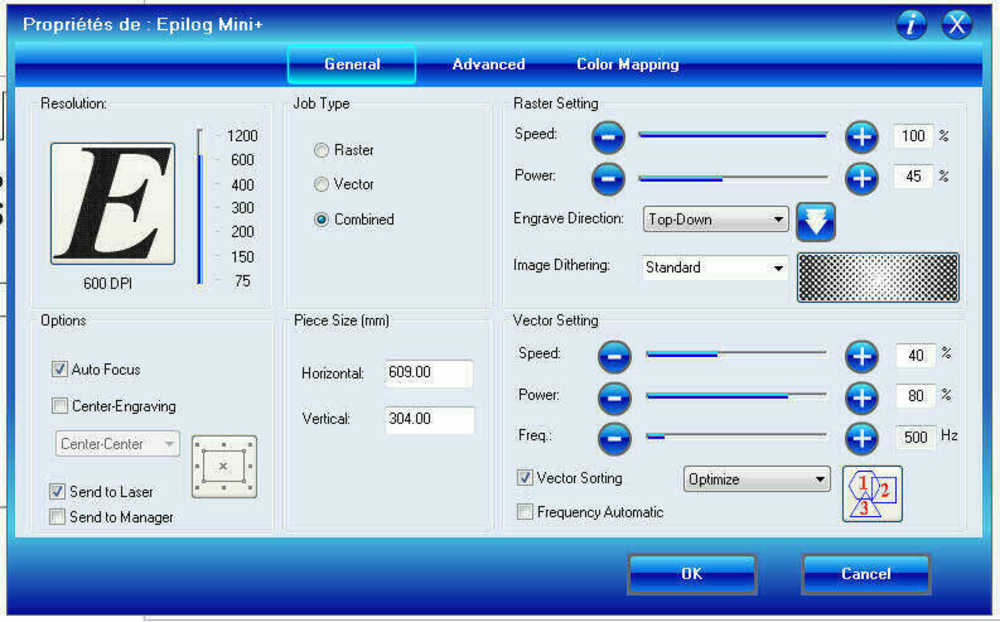
Task: Open the Engrave Direction Top-Down dropdown
Action: [x=716, y=219]
